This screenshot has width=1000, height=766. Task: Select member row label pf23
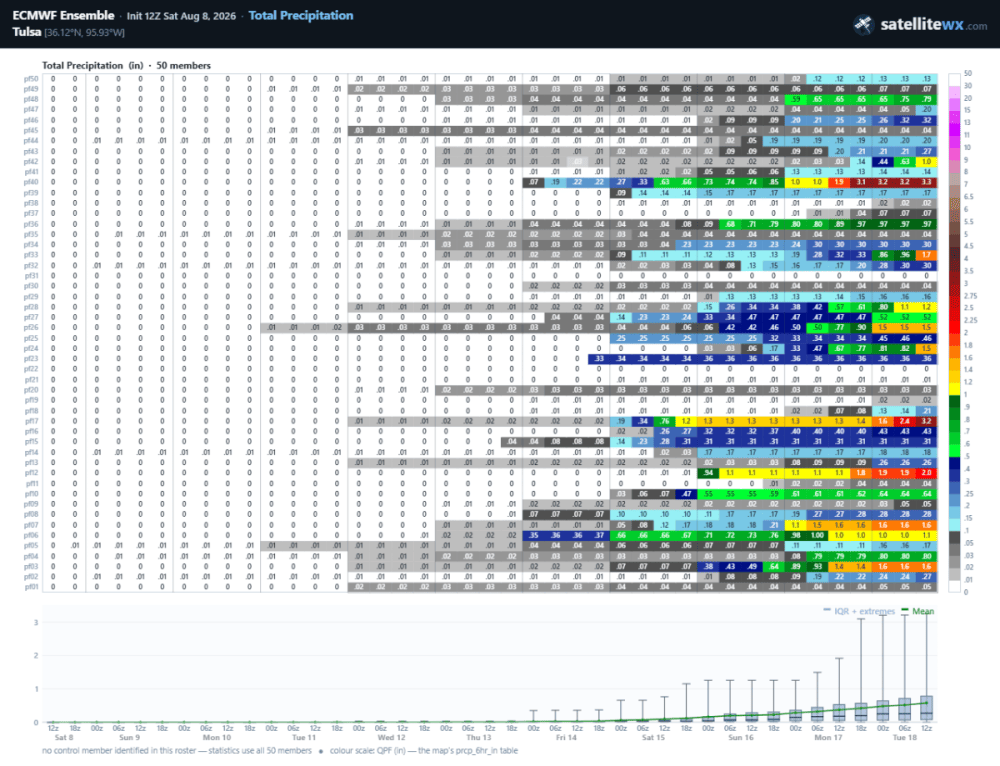click(31, 358)
